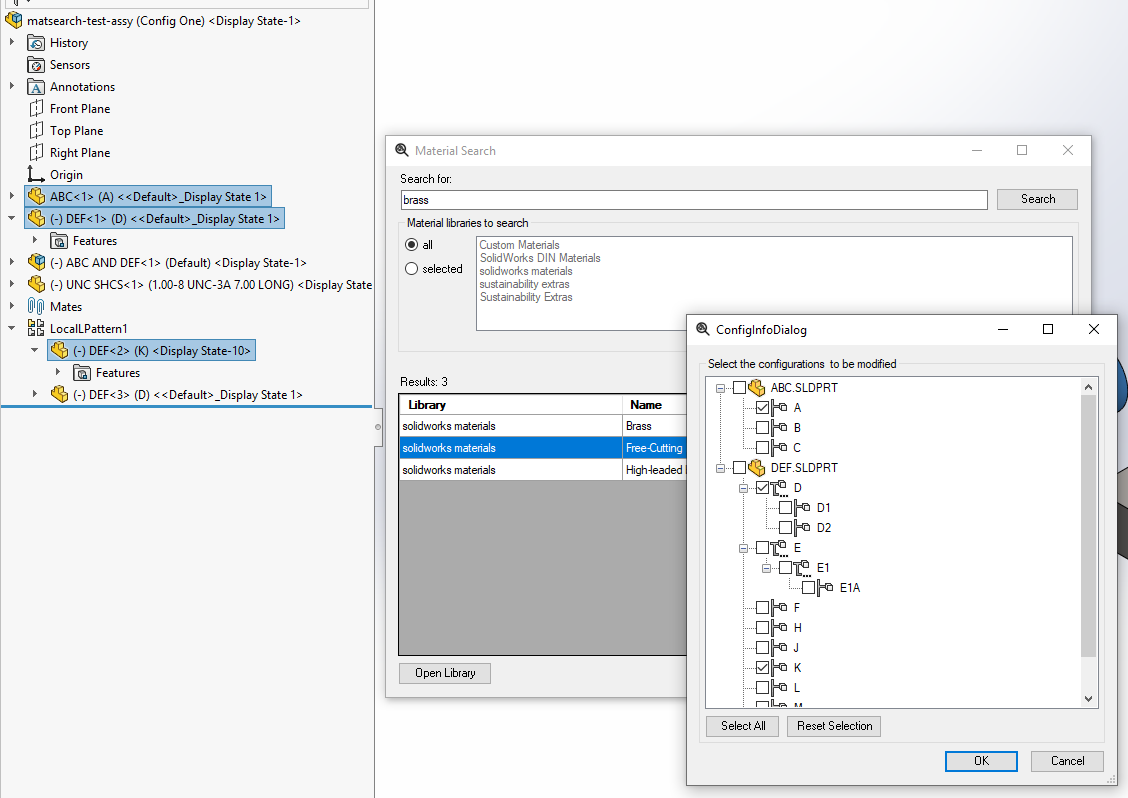Click derived configuration icon next to E1
The image size is (1128, 798).
pyautogui.click(x=803, y=568)
